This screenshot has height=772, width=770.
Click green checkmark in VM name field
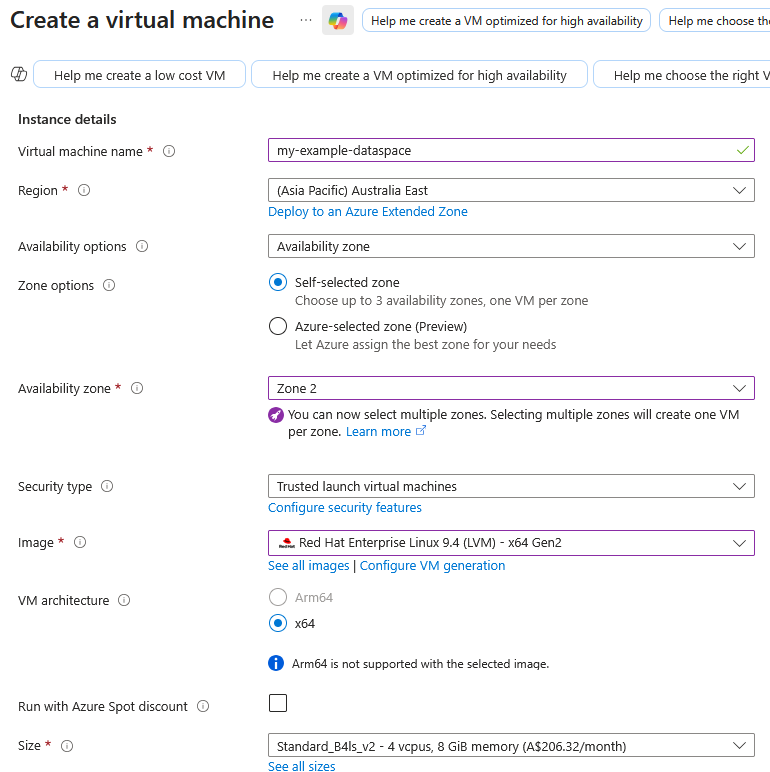click(x=742, y=150)
